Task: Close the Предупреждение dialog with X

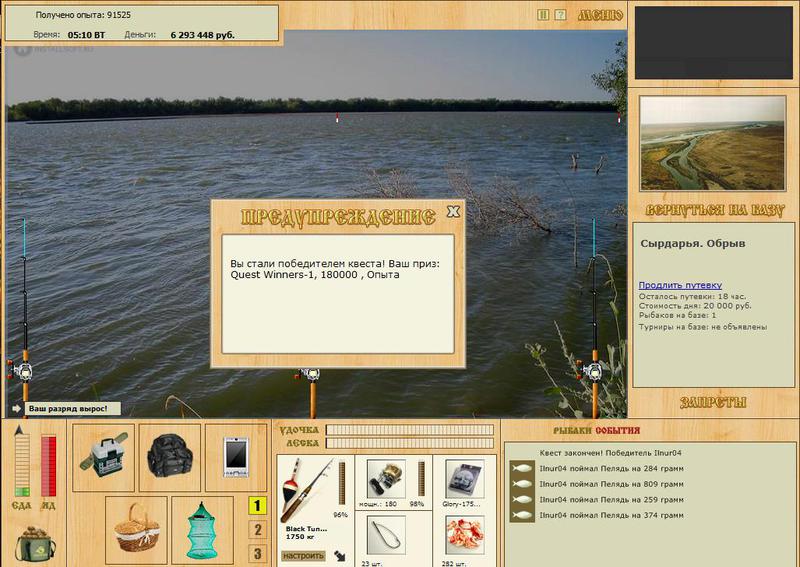Action: tap(453, 211)
